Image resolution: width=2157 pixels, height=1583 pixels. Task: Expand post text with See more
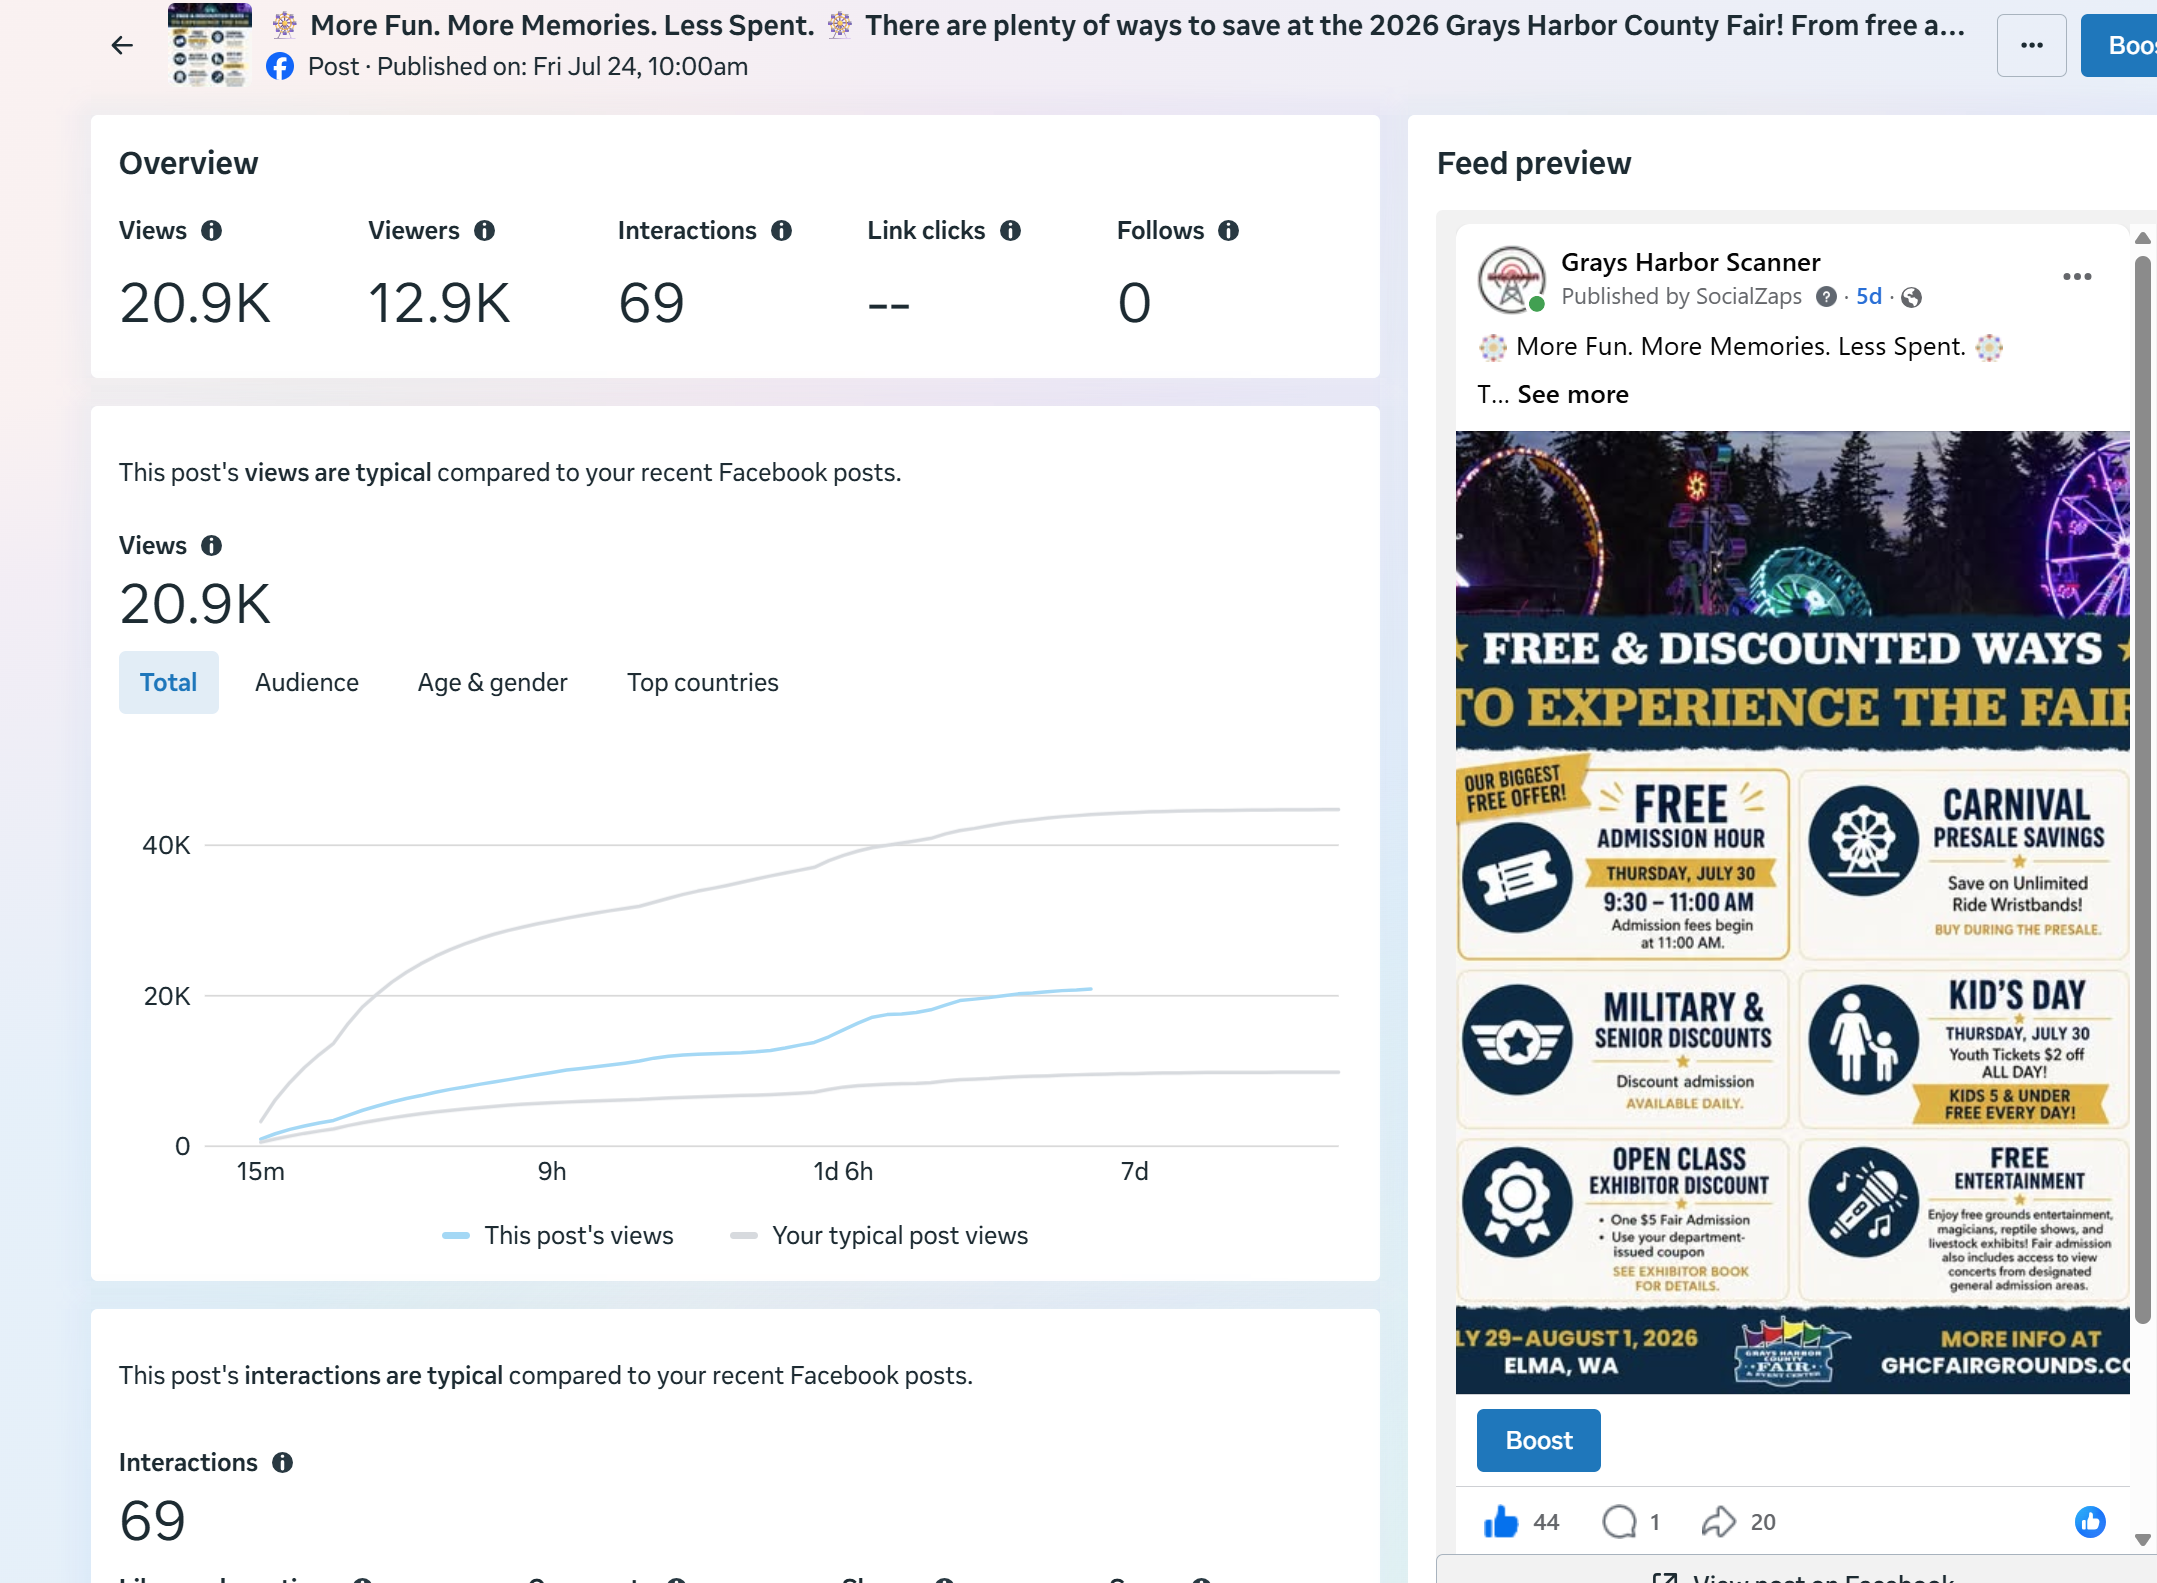[x=1573, y=395]
